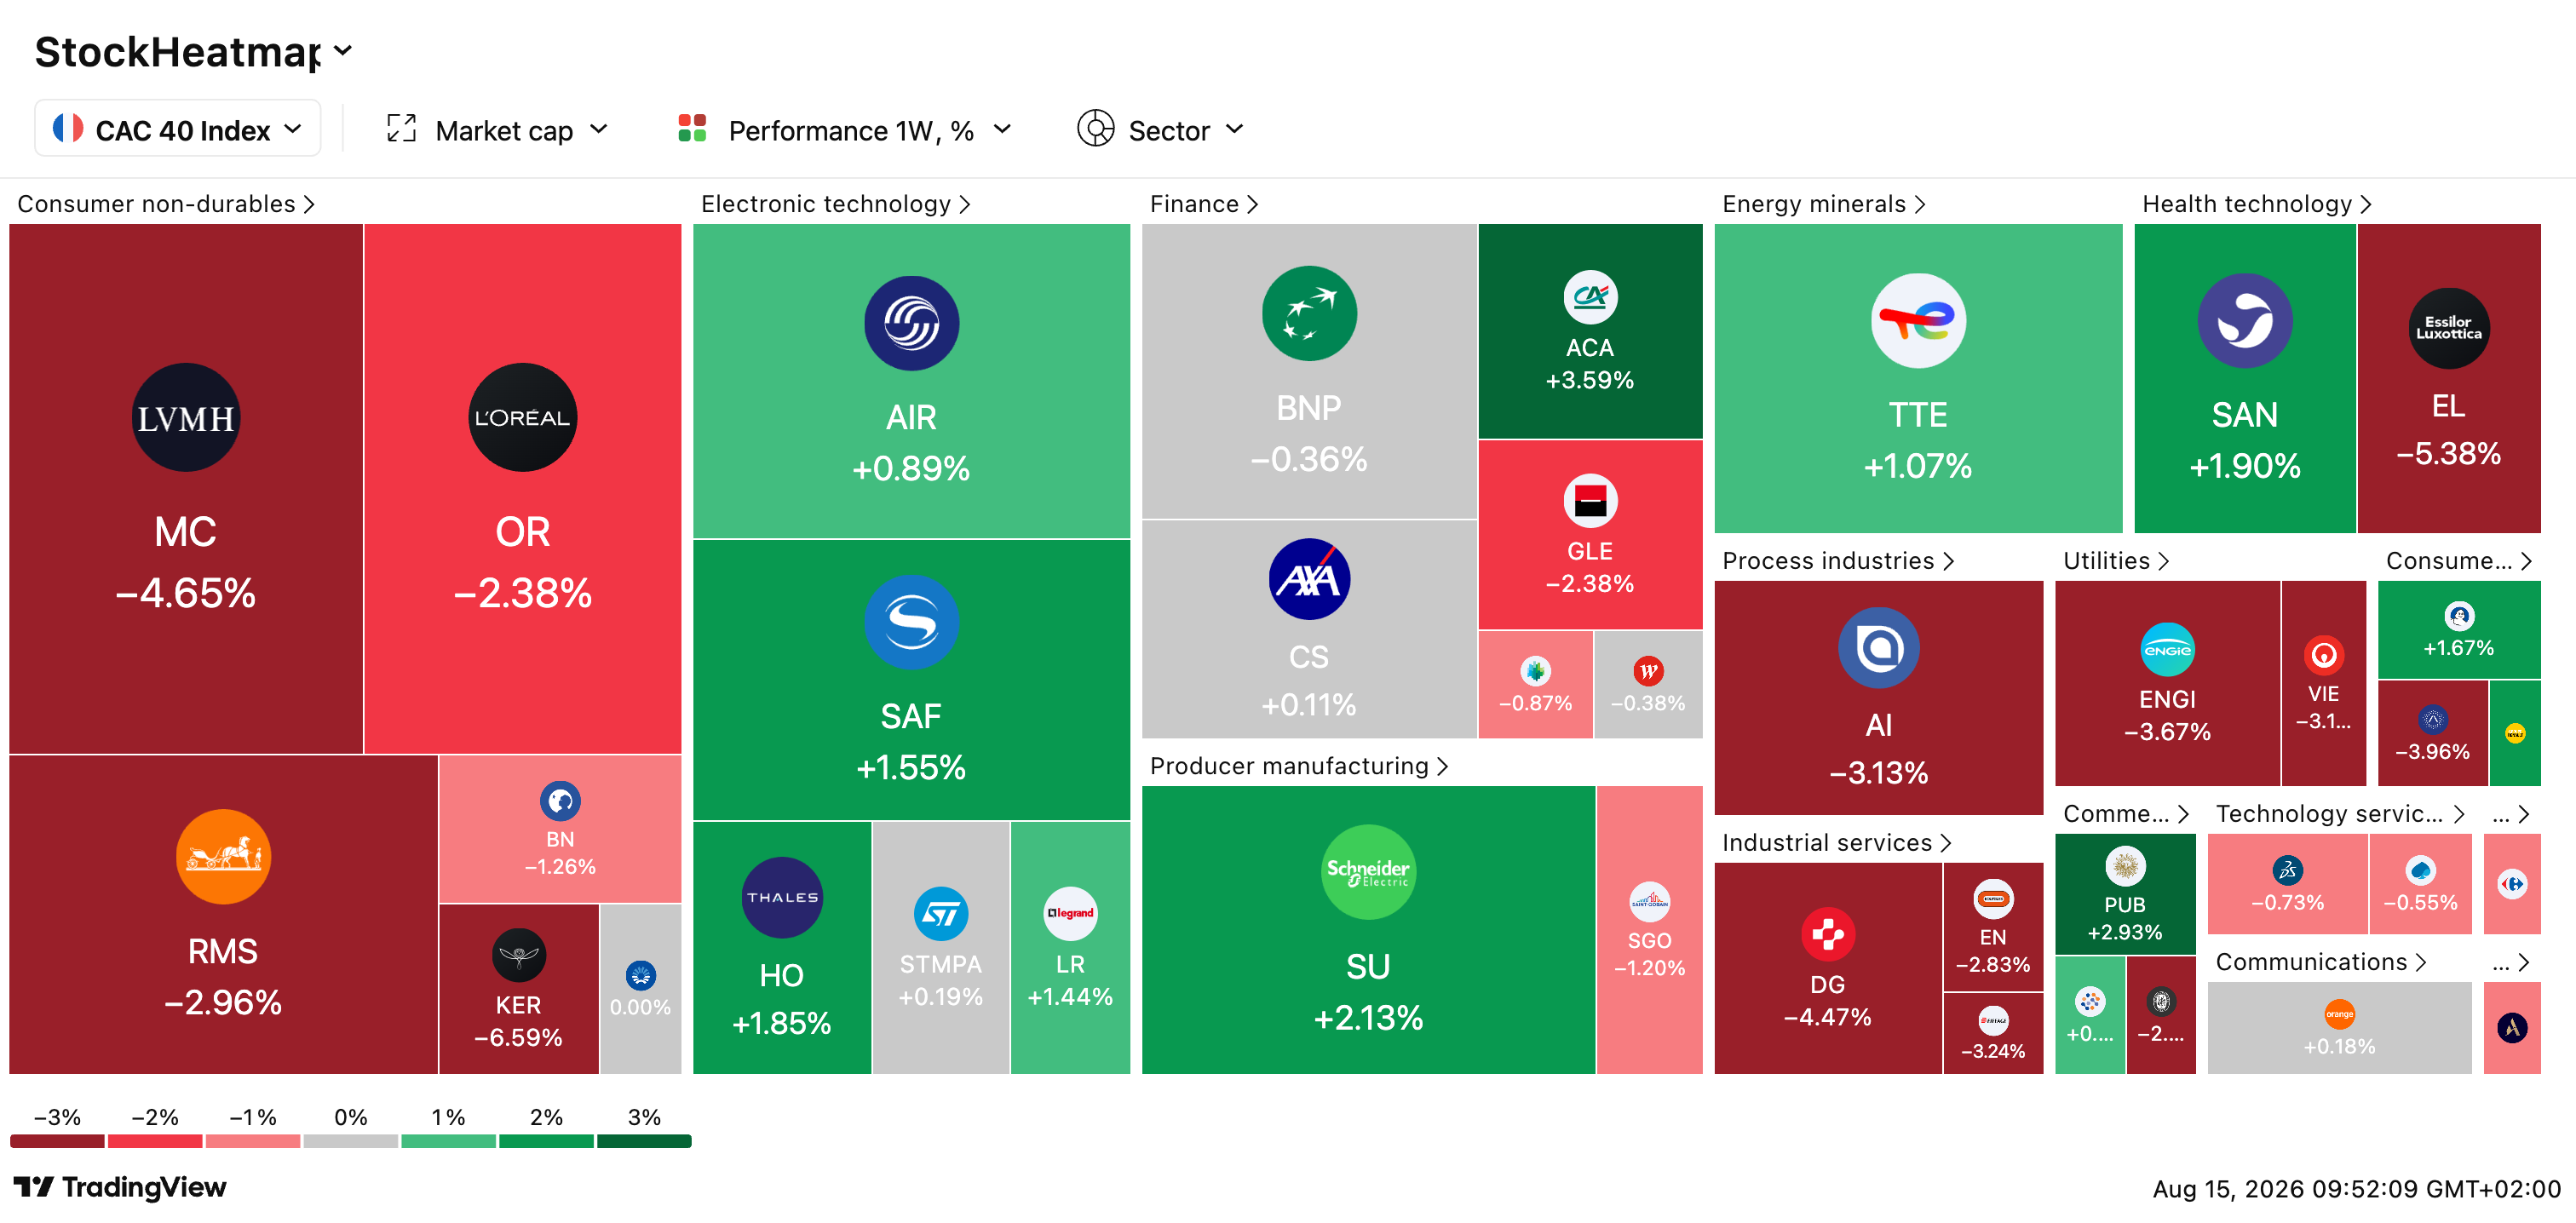Expand the Commercial services sector
The width and height of the screenshot is (2576, 1223).
(2125, 814)
